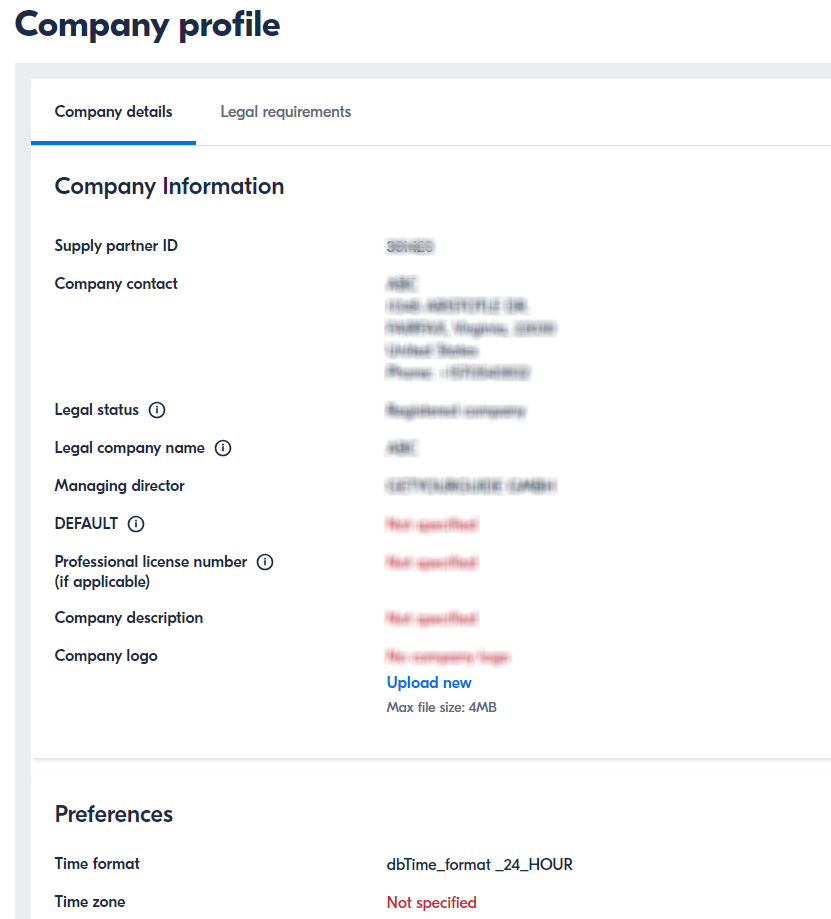Click the Preferences section heading
This screenshot has width=831, height=919.
click(x=113, y=814)
